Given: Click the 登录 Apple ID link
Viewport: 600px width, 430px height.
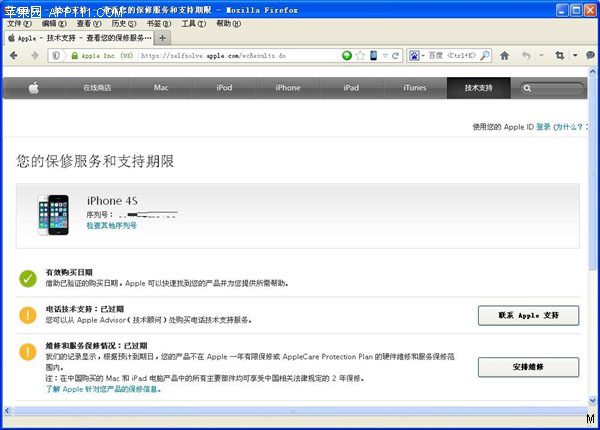Looking at the screenshot, I should tap(543, 127).
